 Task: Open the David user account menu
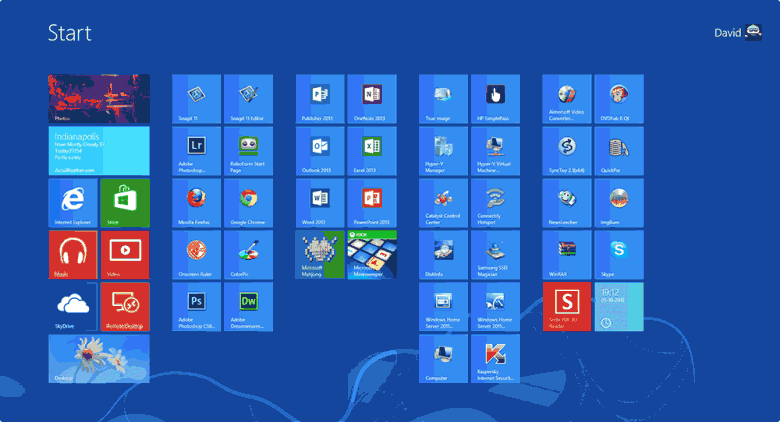tap(738, 33)
